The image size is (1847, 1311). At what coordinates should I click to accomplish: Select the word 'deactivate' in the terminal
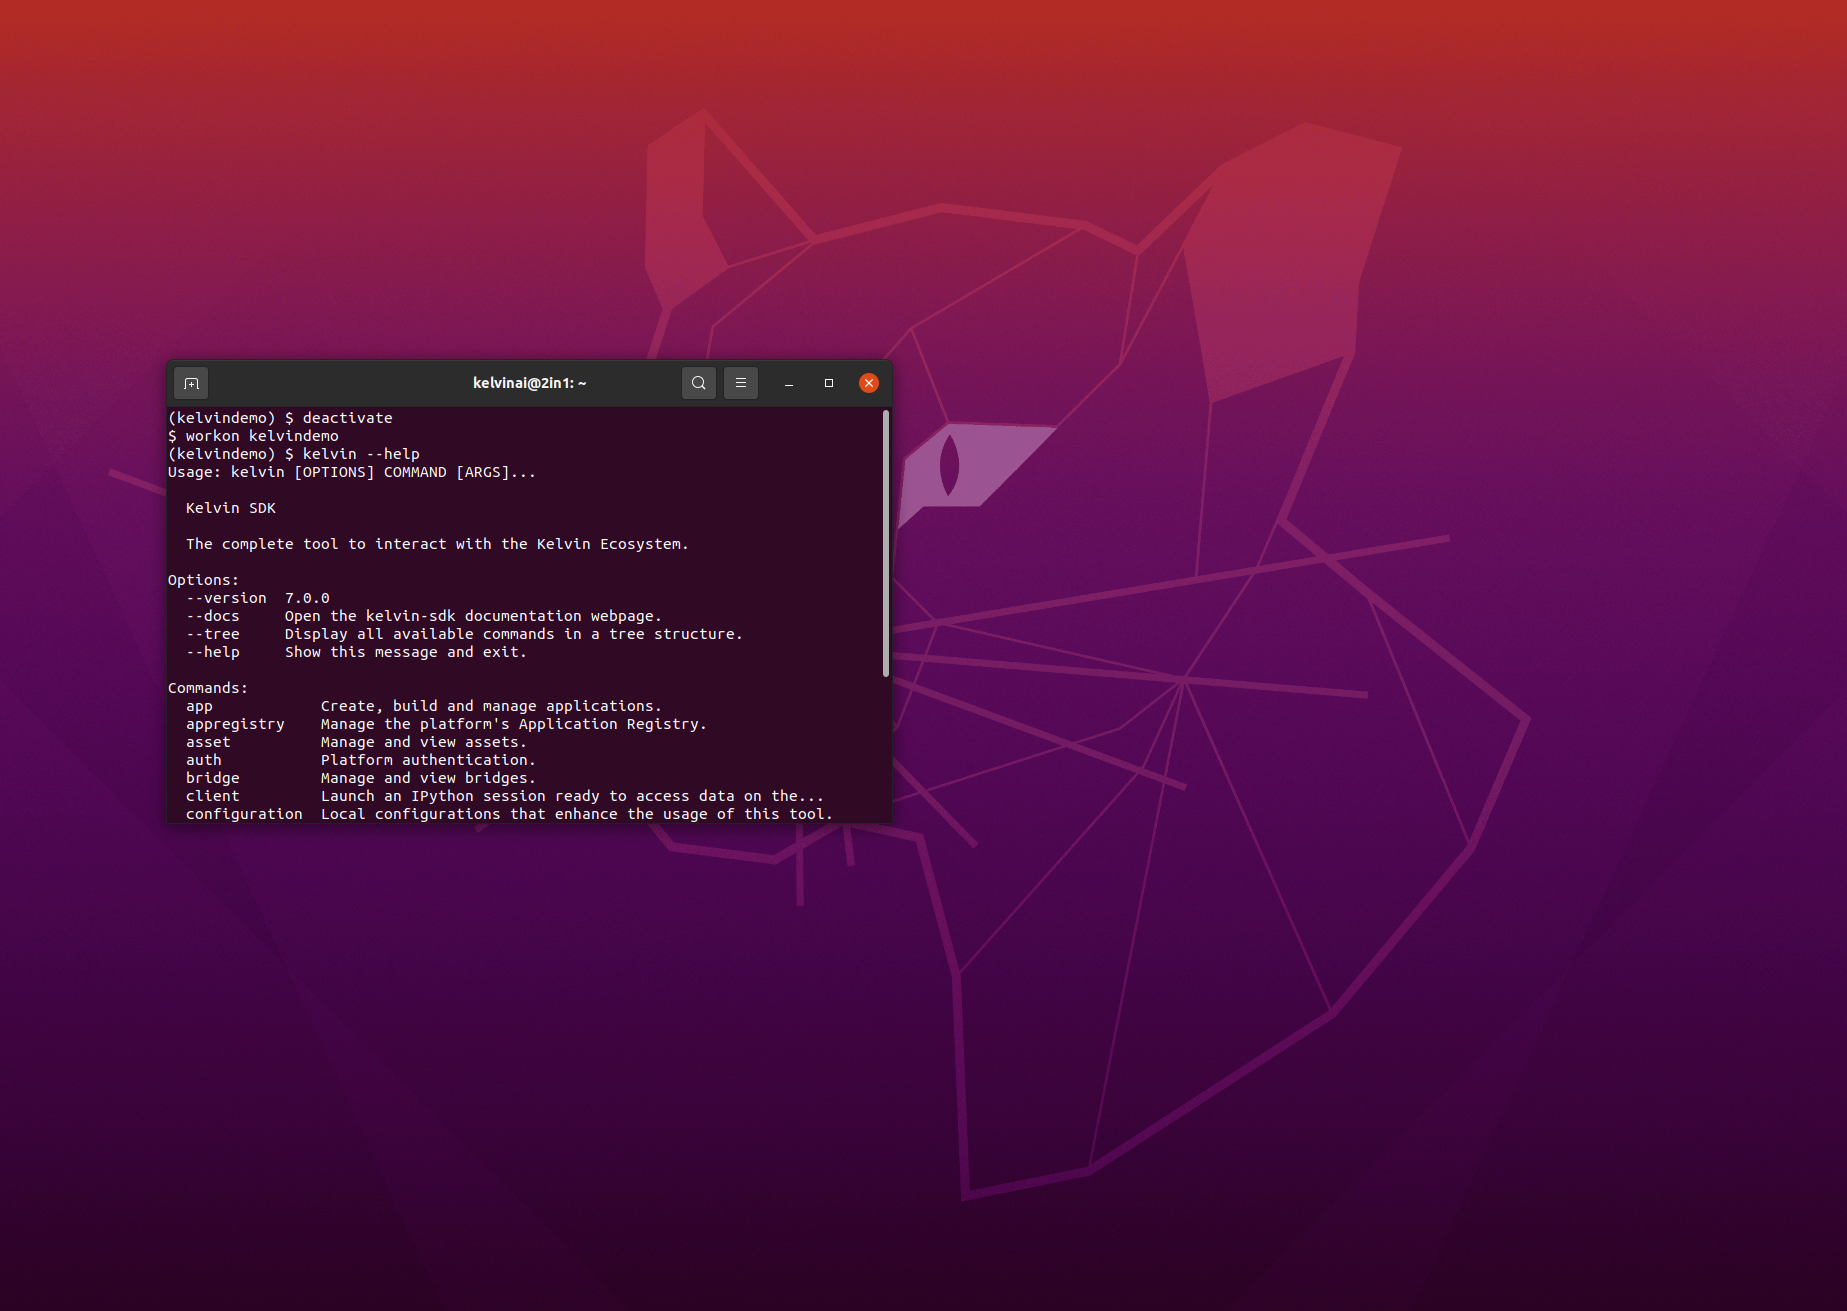[348, 417]
